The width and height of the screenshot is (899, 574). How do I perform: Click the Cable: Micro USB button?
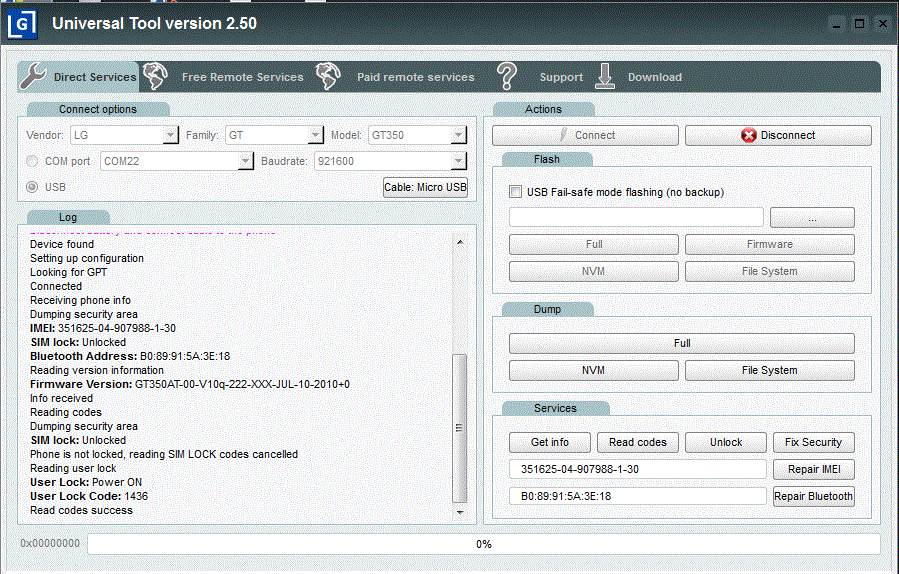coord(425,188)
